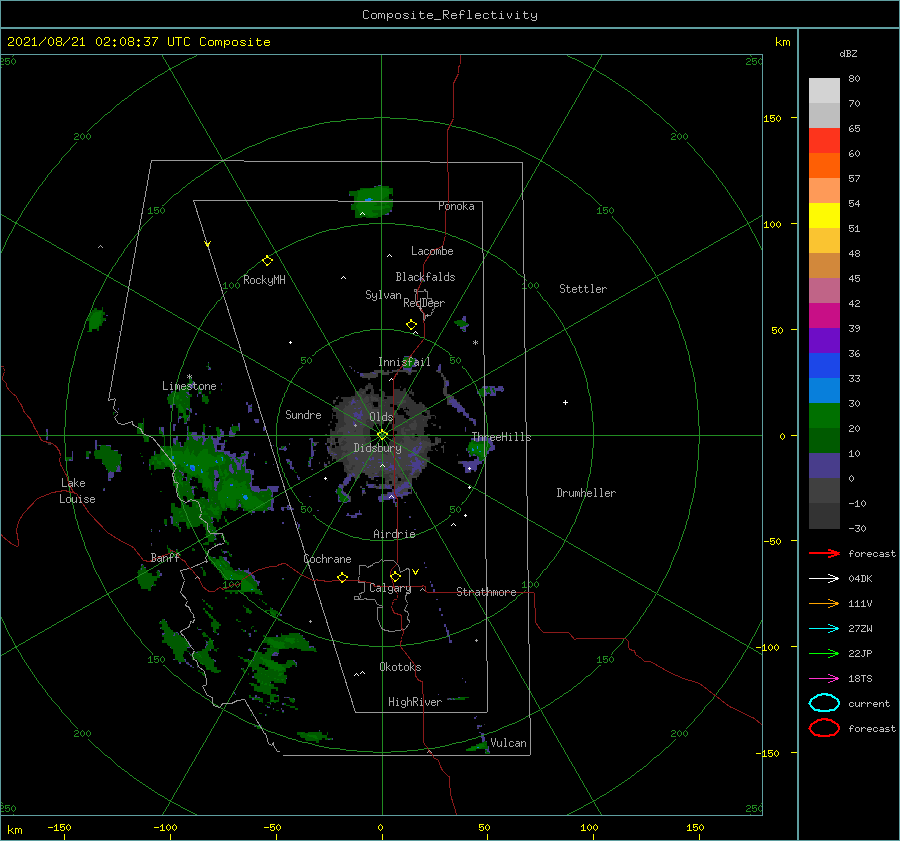This screenshot has height=841, width=900.
Task: Select the Lacombe city label
Action: coord(432,251)
